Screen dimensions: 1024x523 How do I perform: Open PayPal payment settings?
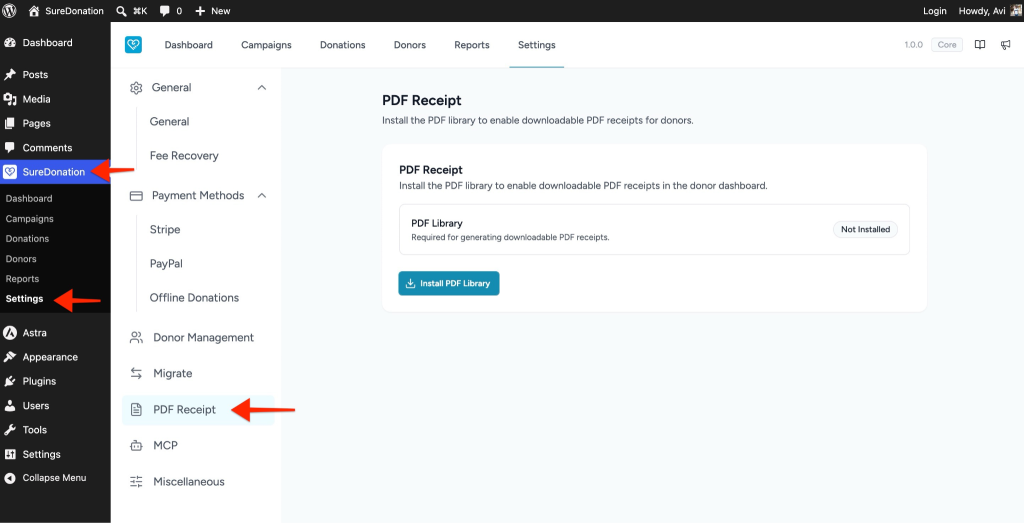coord(167,264)
